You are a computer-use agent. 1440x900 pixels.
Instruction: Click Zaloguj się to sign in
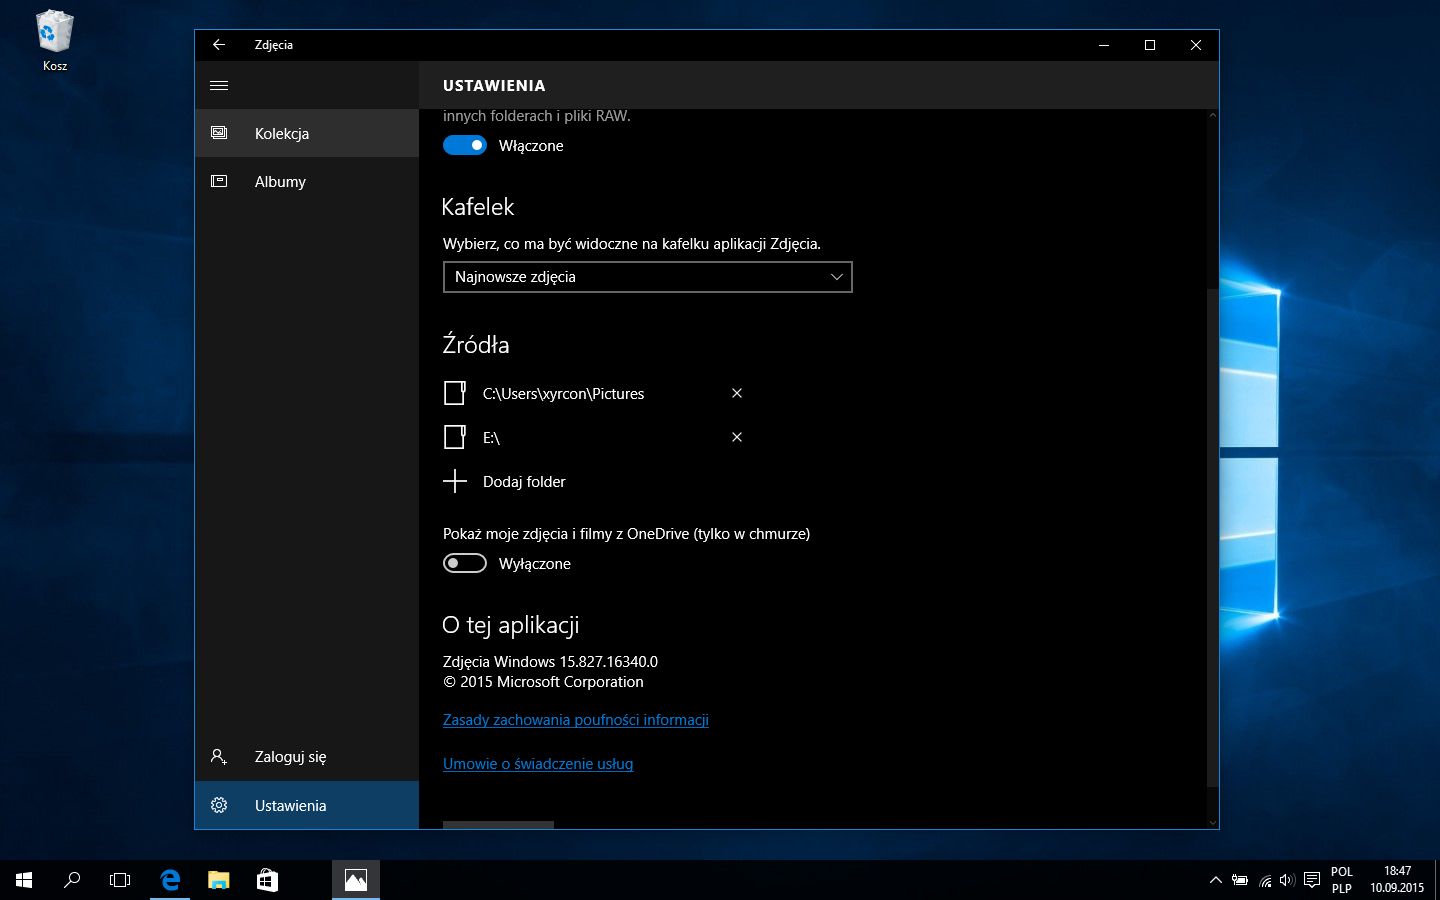tap(307, 757)
